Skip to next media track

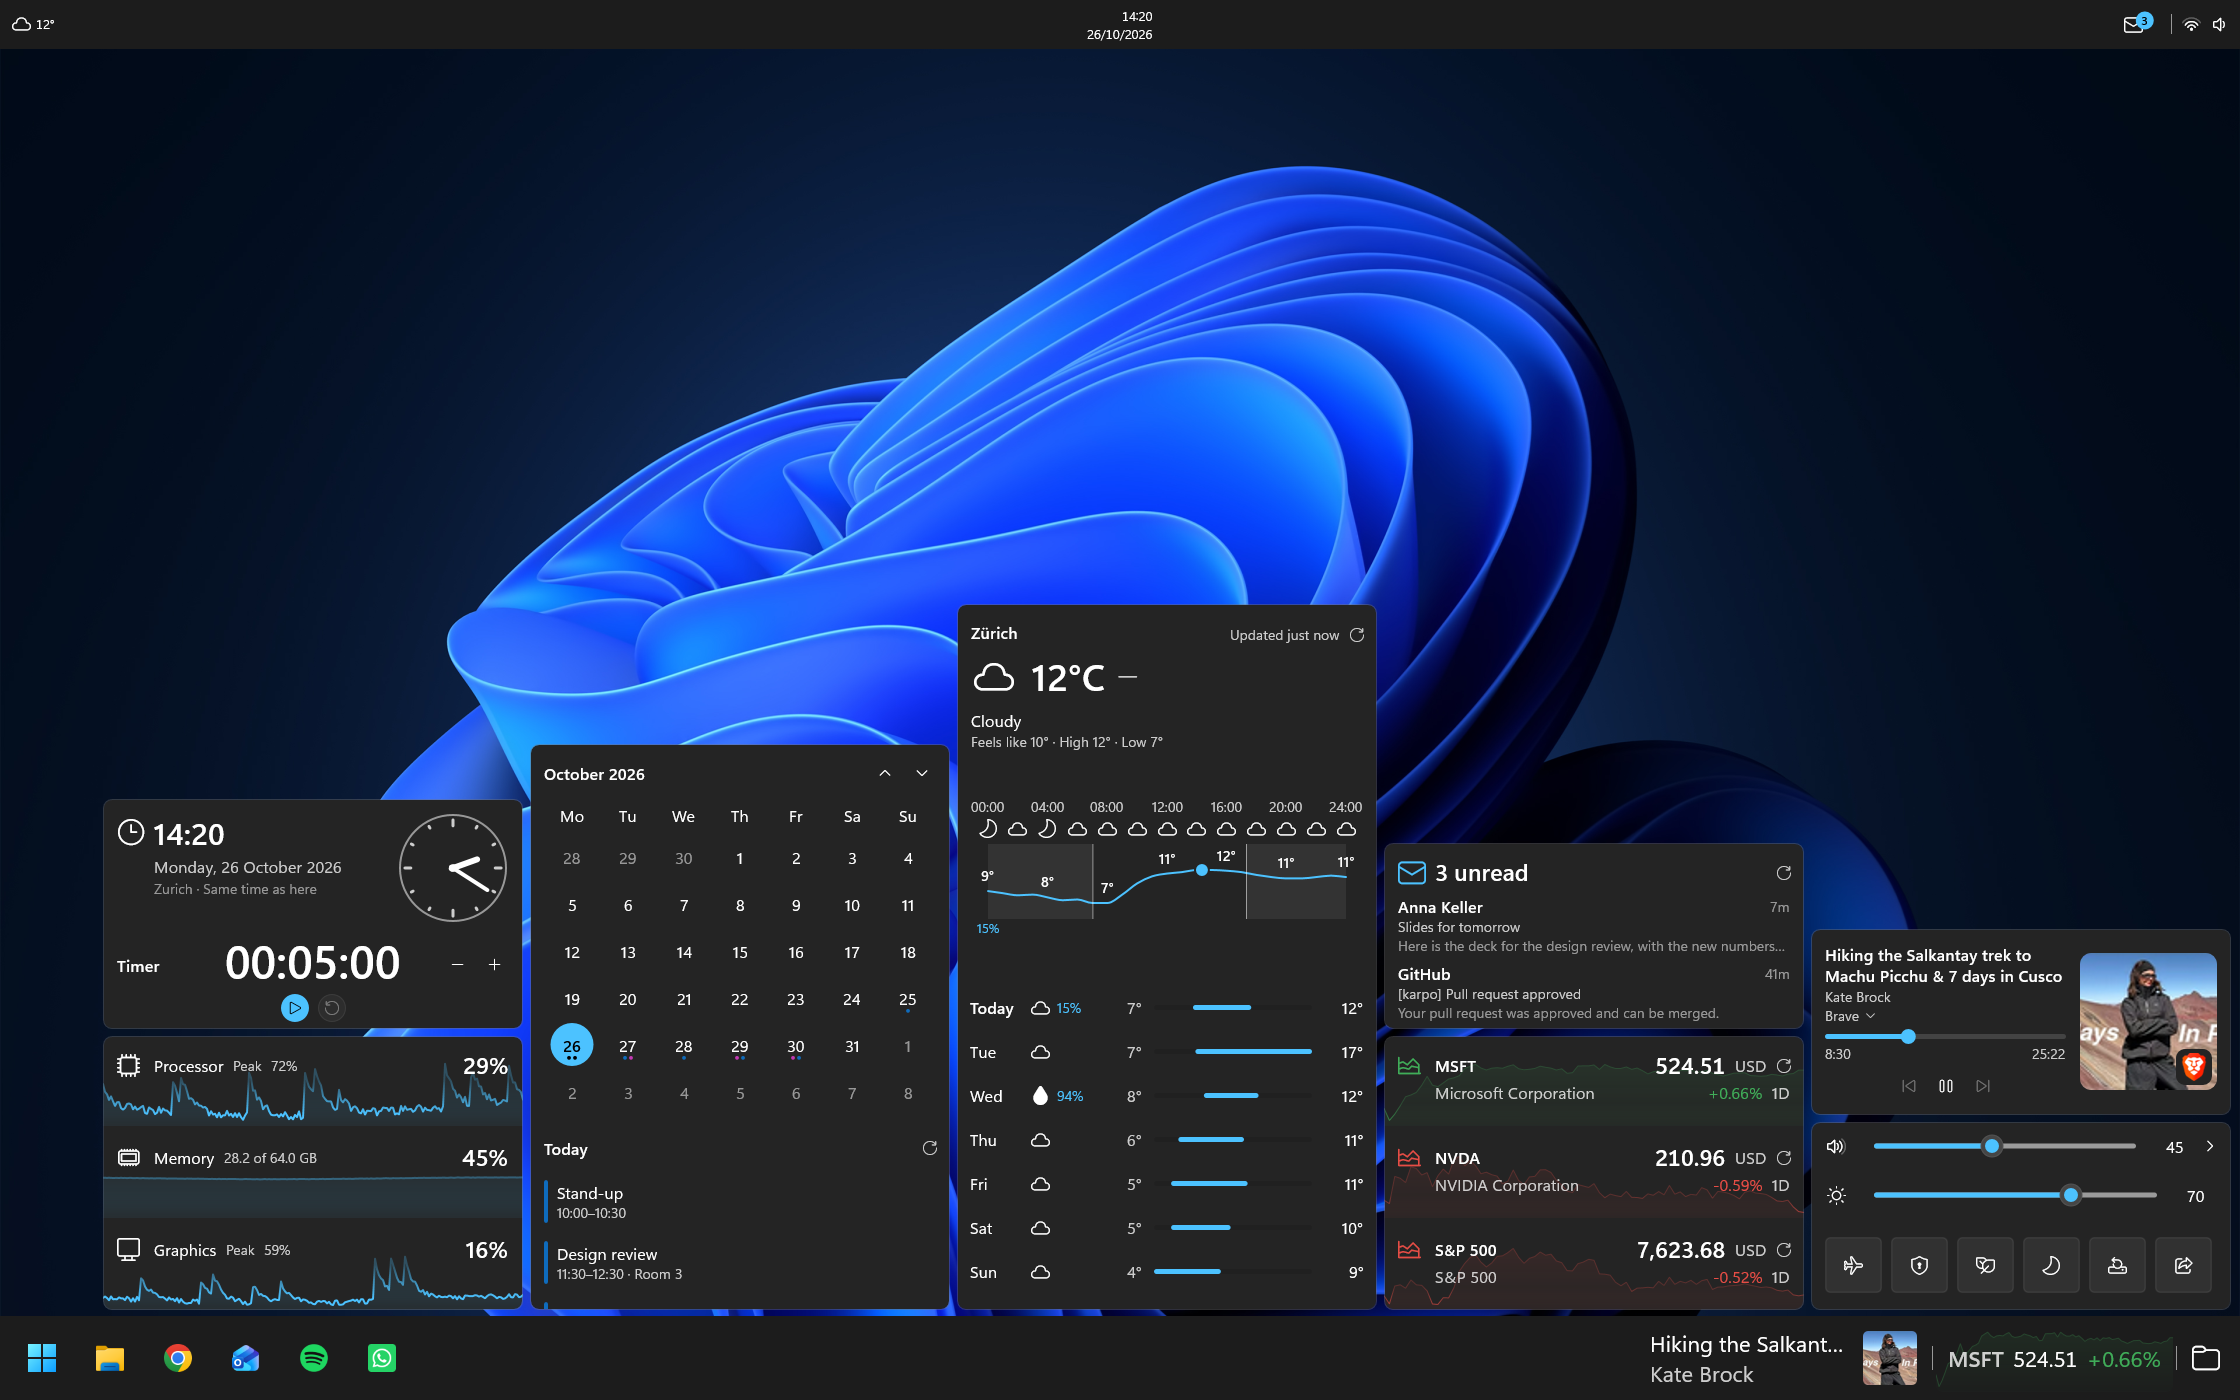coord(1983,1086)
